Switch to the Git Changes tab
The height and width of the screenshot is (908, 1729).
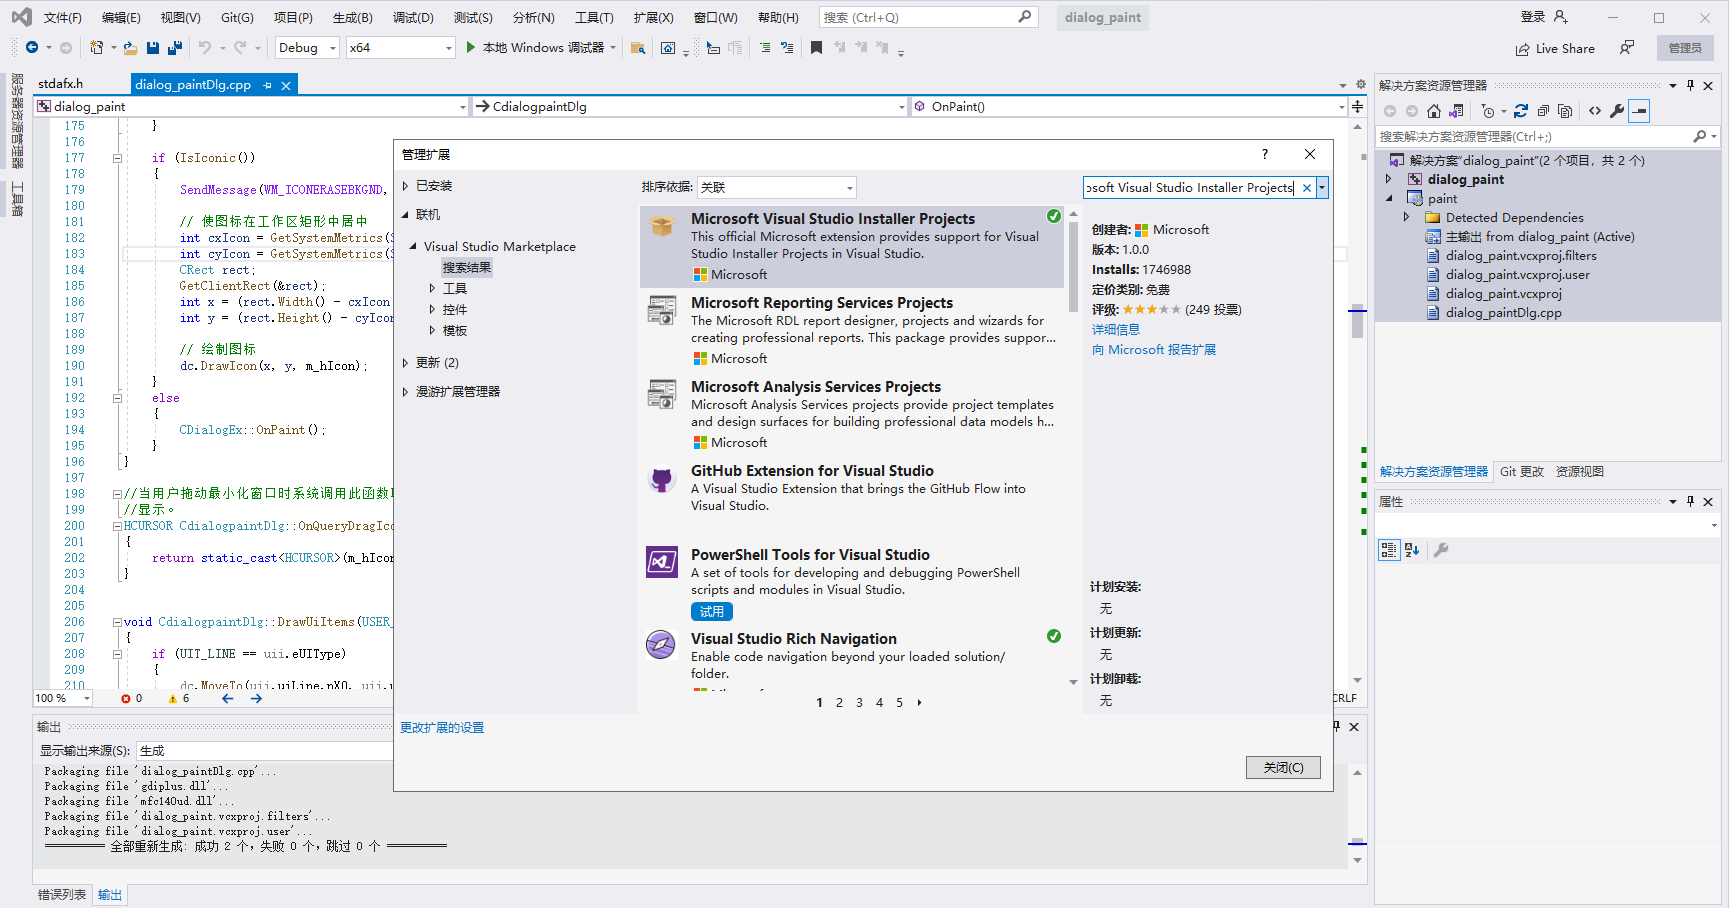coord(1521,472)
